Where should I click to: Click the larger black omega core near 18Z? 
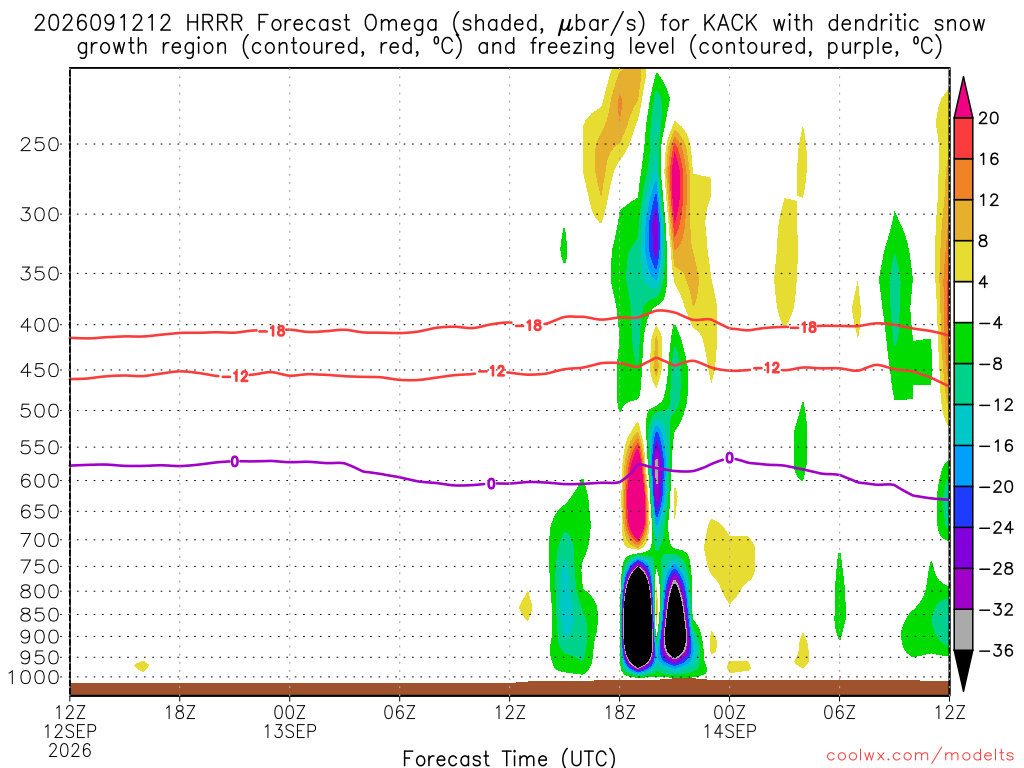click(x=638, y=616)
